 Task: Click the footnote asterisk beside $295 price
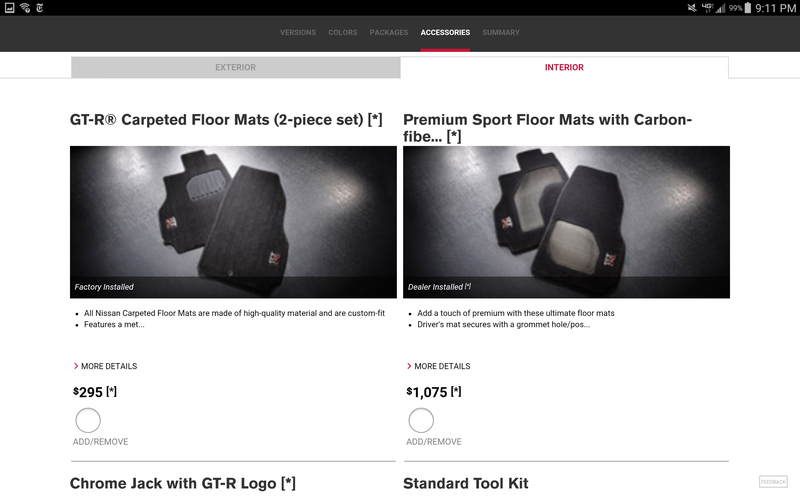coord(111,391)
